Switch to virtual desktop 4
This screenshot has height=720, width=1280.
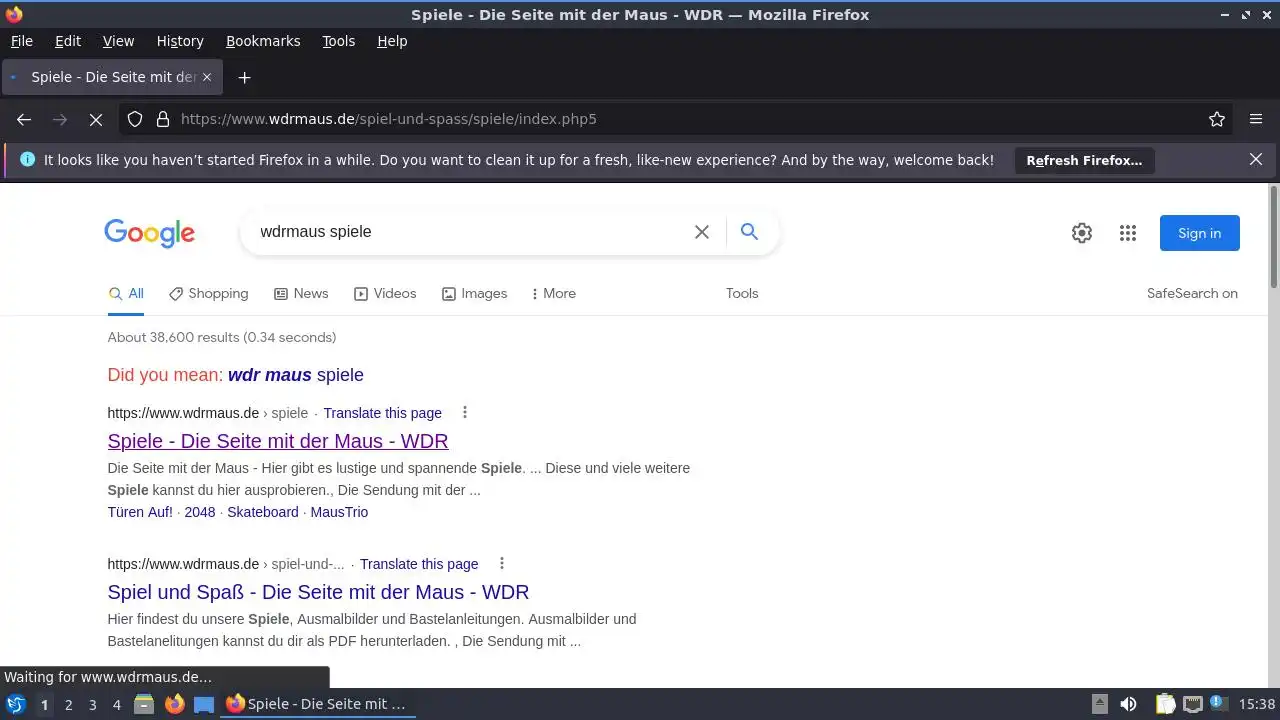coord(116,704)
